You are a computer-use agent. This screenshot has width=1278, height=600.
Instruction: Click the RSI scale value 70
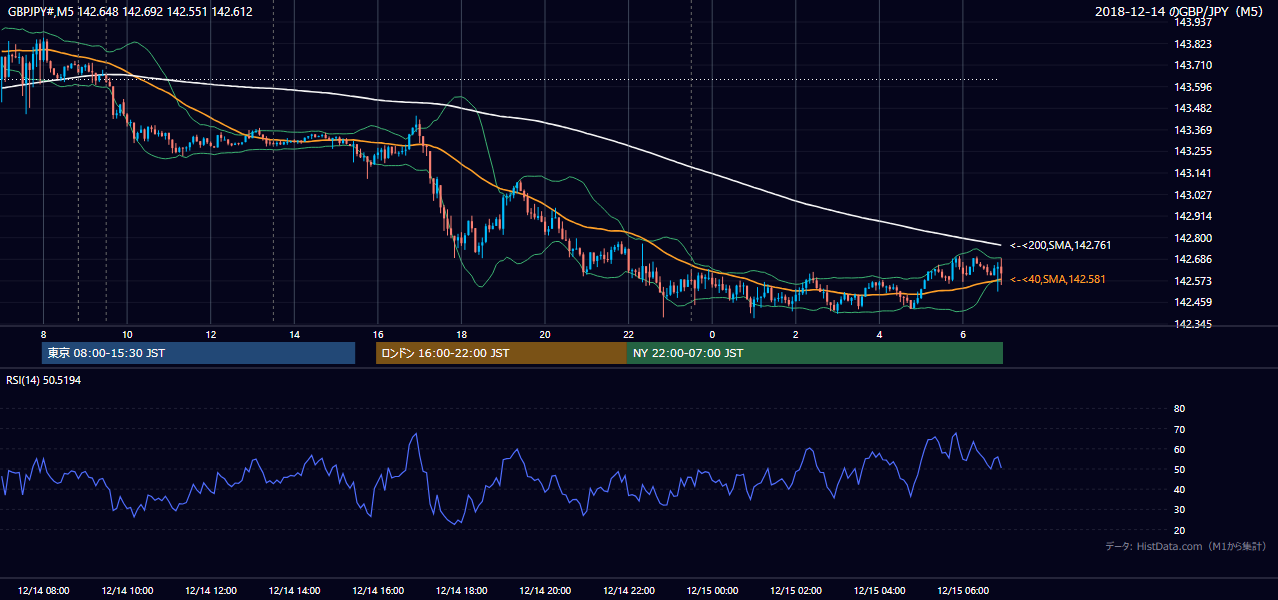[x=1179, y=429]
